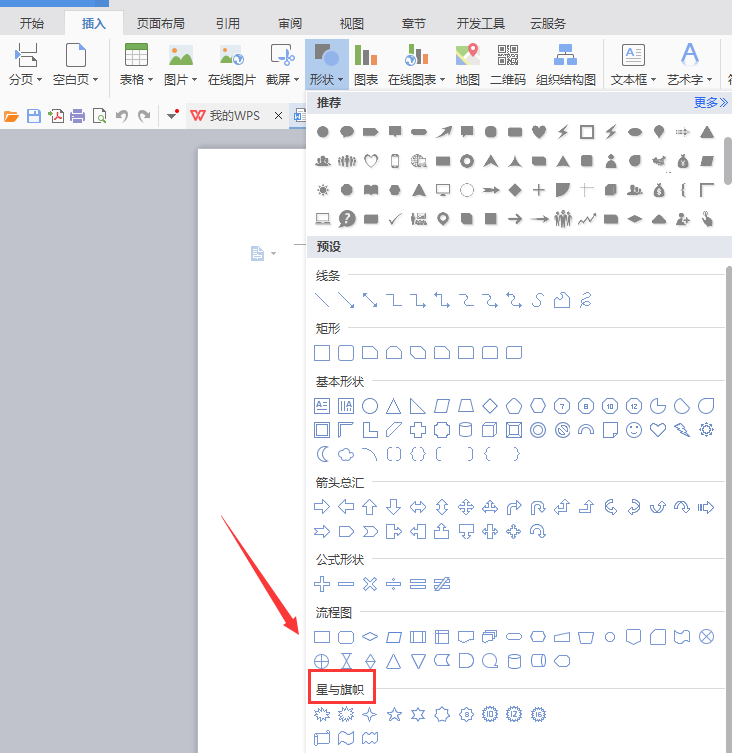The height and width of the screenshot is (753, 732).
Task: Click the QR code (二维码) icon
Action: tap(508, 64)
